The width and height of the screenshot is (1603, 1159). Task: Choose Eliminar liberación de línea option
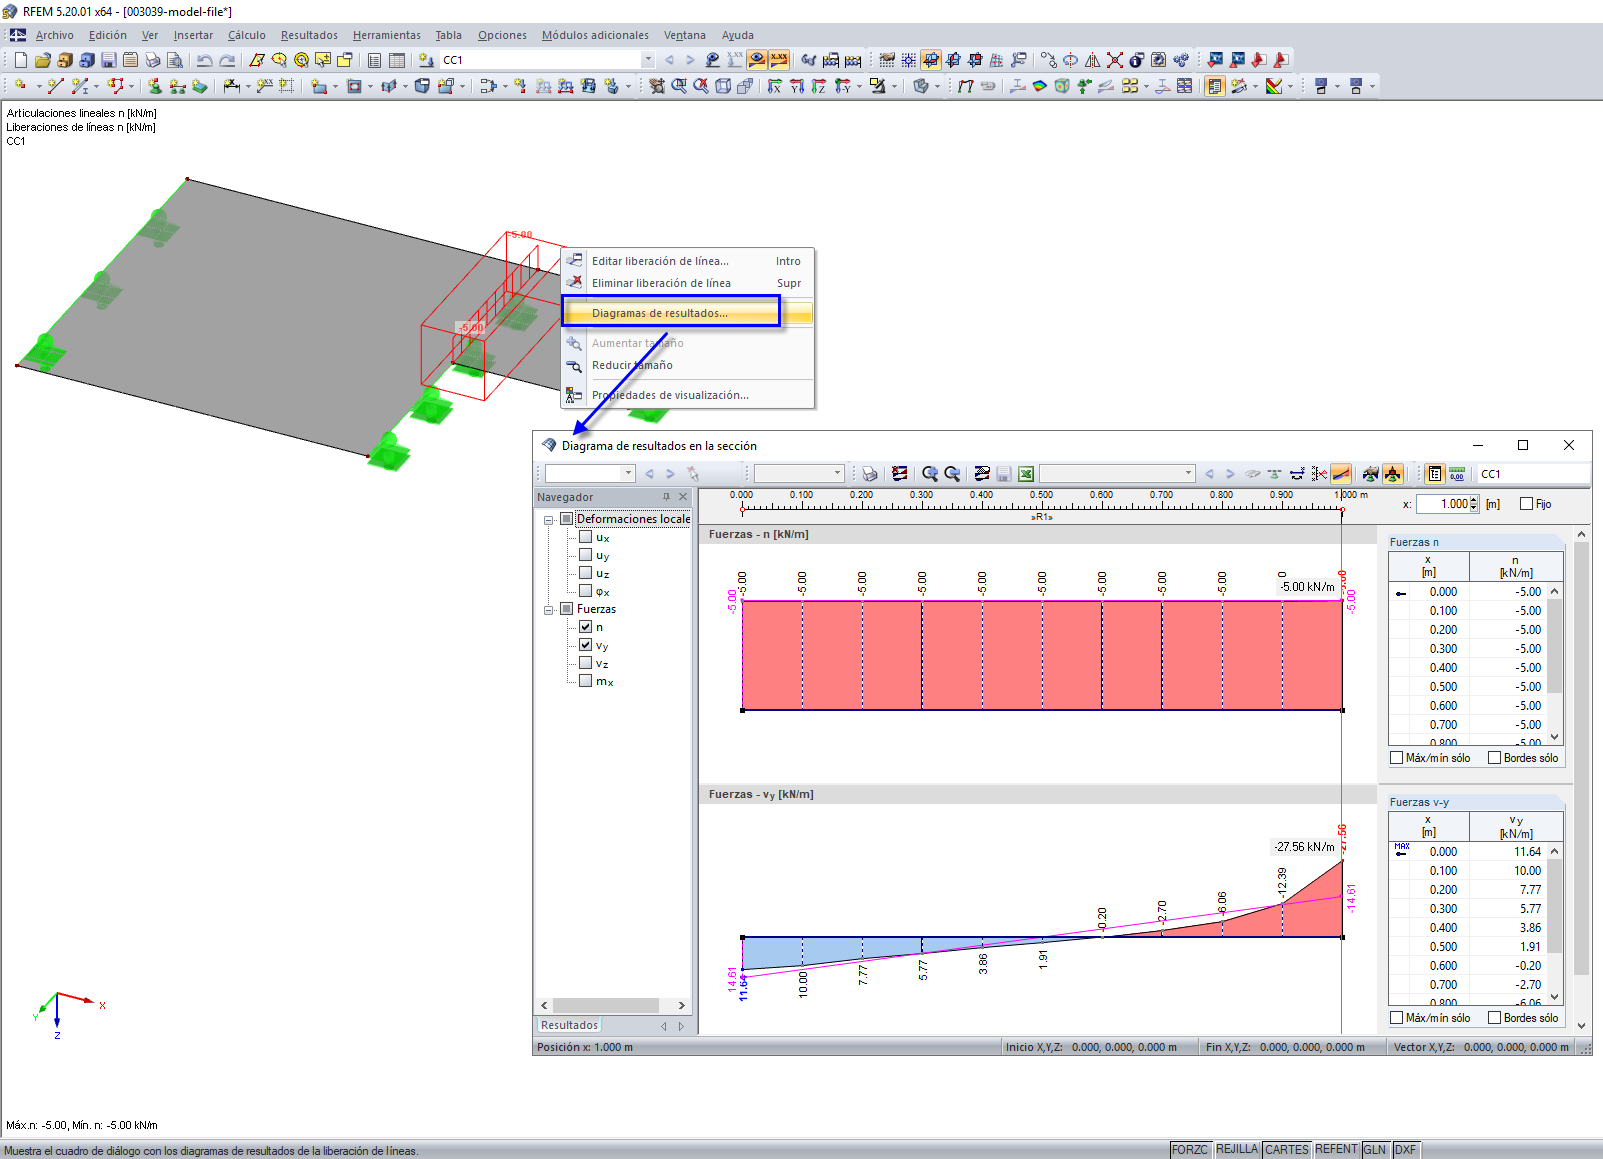(x=688, y=283)
